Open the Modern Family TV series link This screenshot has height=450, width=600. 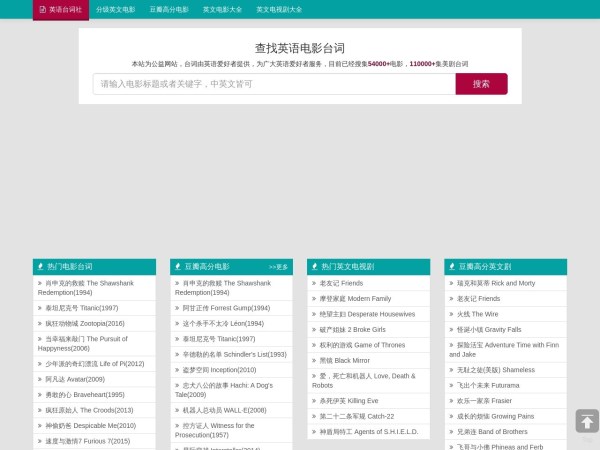click(x=355, y=298)
